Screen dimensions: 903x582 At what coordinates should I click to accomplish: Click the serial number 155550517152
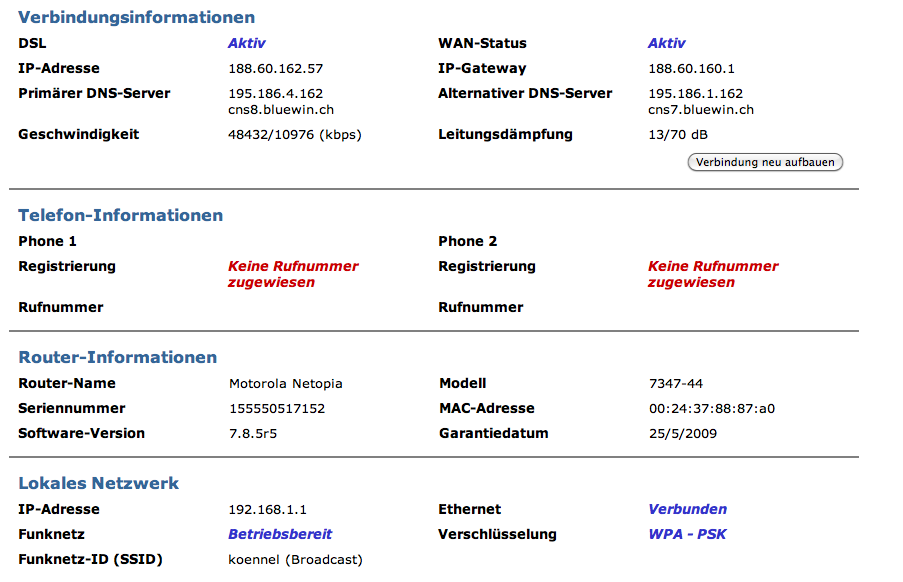coord(277,408)
